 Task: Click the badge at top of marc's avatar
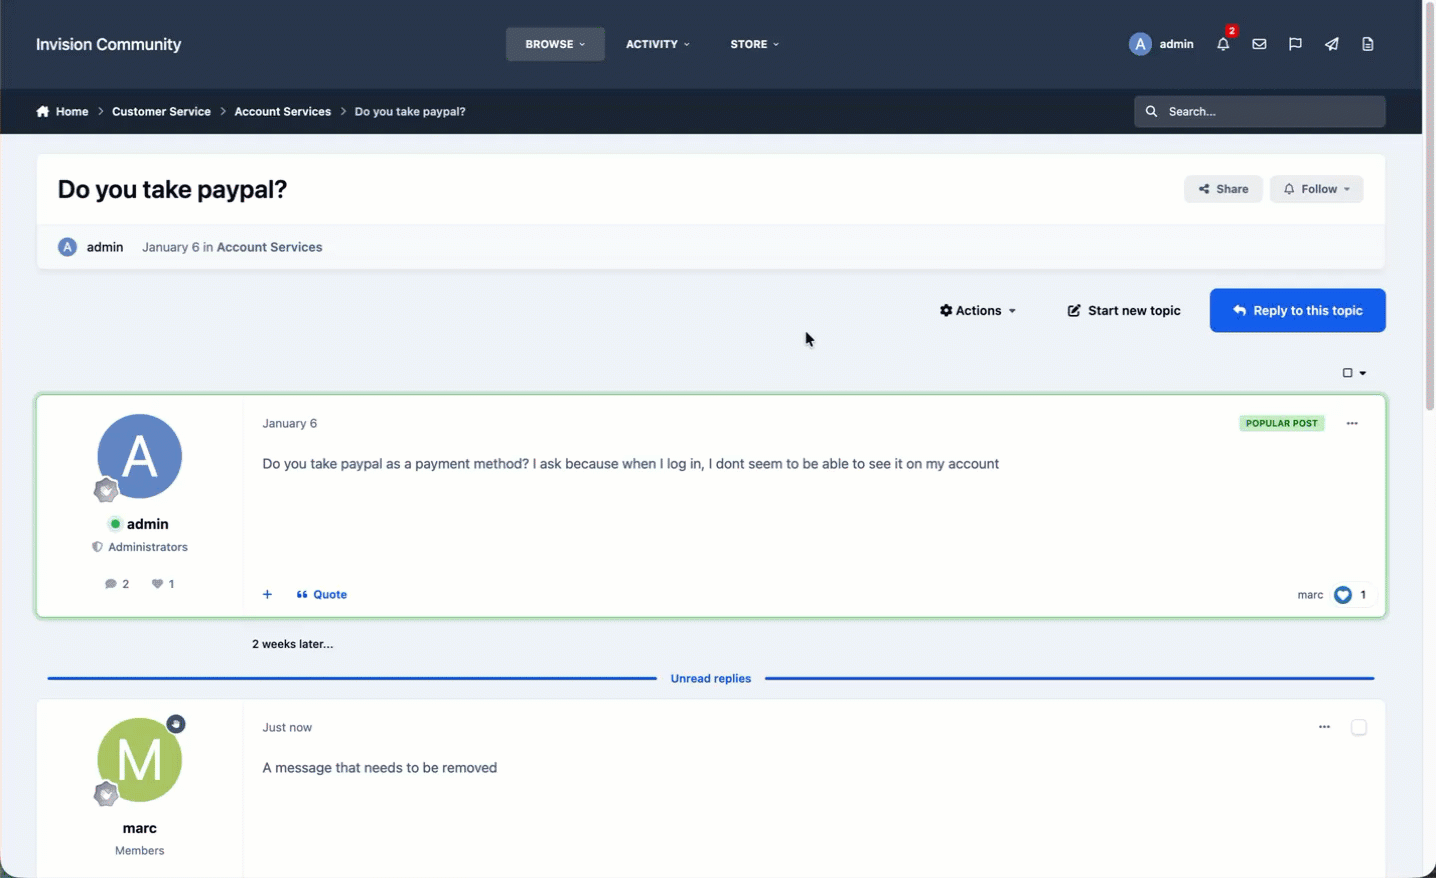(176, 723)
